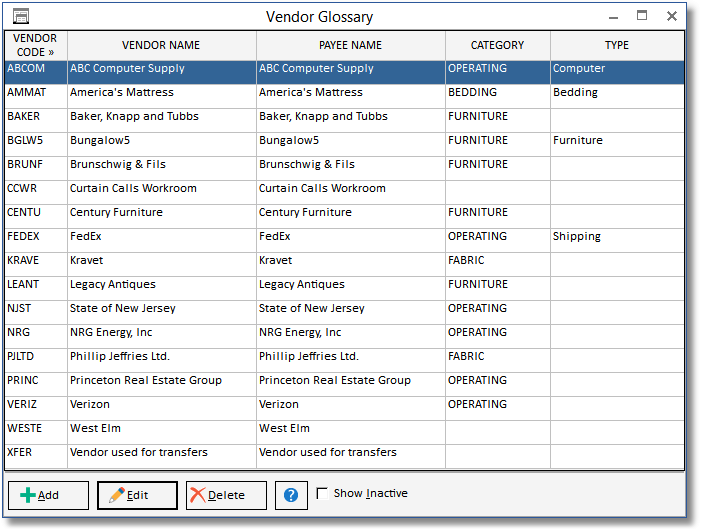Viewport: 701px width, 532px height.
Task: Click the help question mark button
Action: (x=291, y=495)
